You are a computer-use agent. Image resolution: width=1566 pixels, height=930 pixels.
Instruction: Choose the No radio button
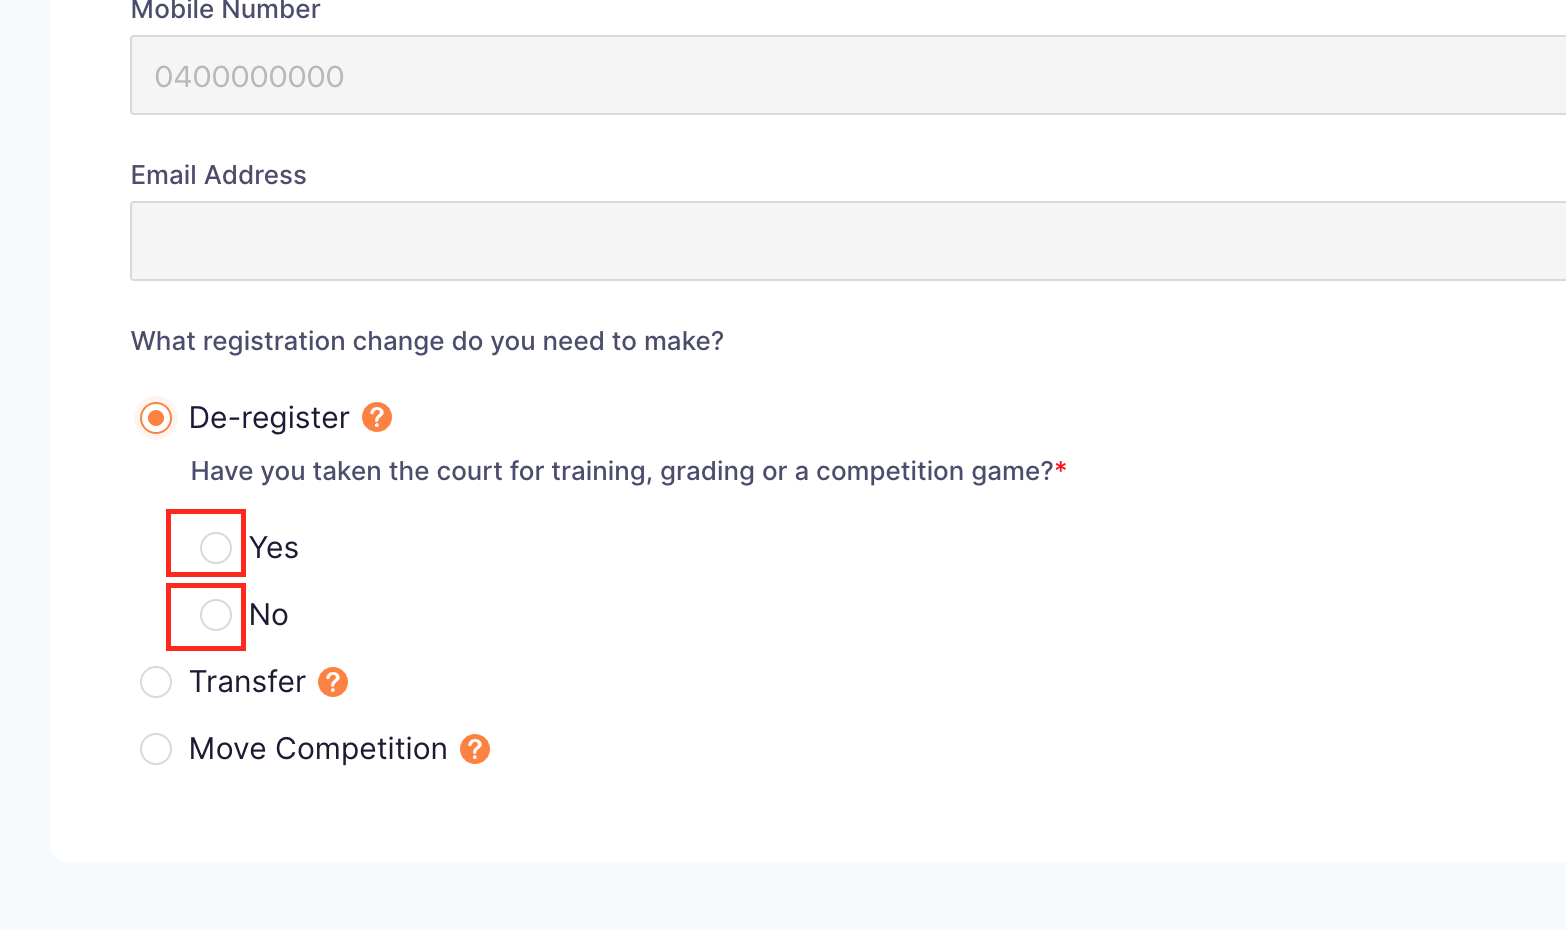216,615
